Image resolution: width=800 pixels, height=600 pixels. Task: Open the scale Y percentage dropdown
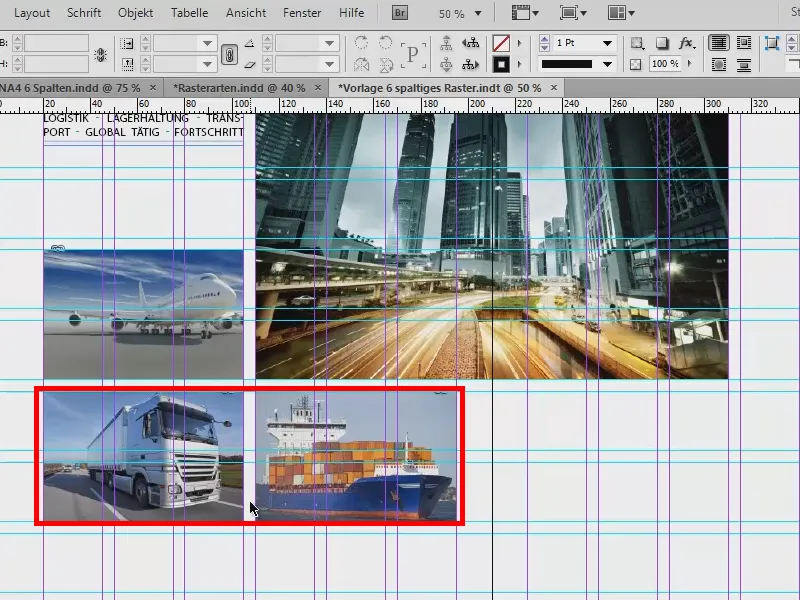pyautogui.click(x=207, y=64)
